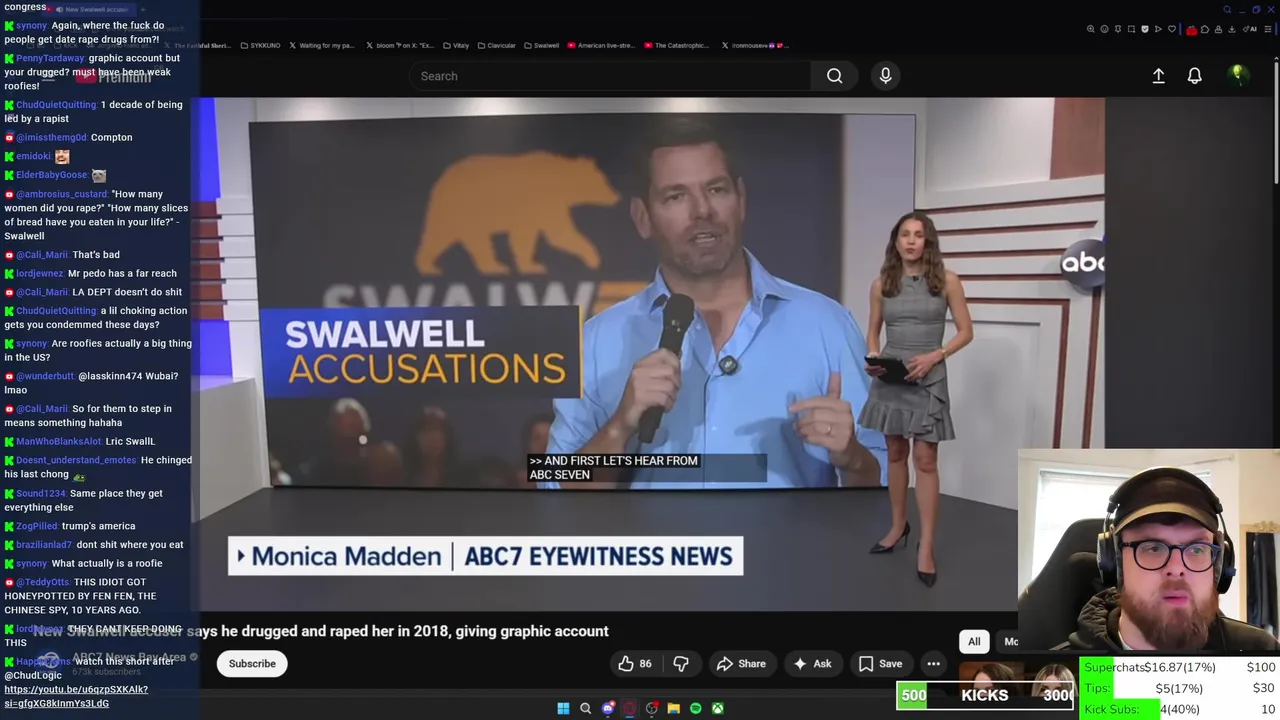The image size is (1280, 720).
Task: Open the youtu.be link in chat
Action: [x=76, y=696]
